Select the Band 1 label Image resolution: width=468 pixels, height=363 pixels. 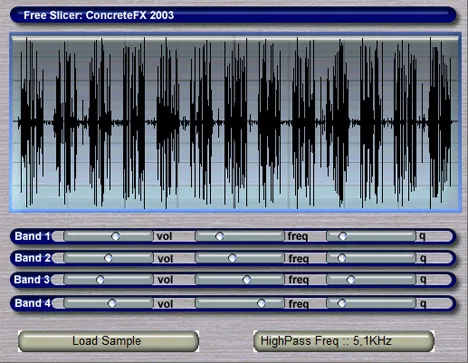click(x=32, y=236)
